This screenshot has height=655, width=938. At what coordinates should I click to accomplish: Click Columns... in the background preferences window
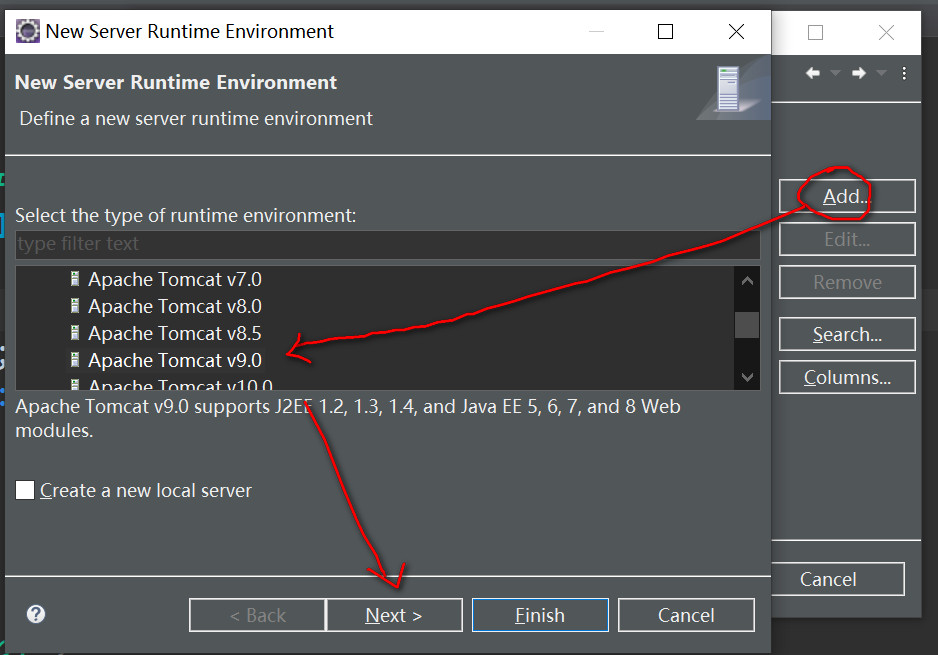click(847, 377)
